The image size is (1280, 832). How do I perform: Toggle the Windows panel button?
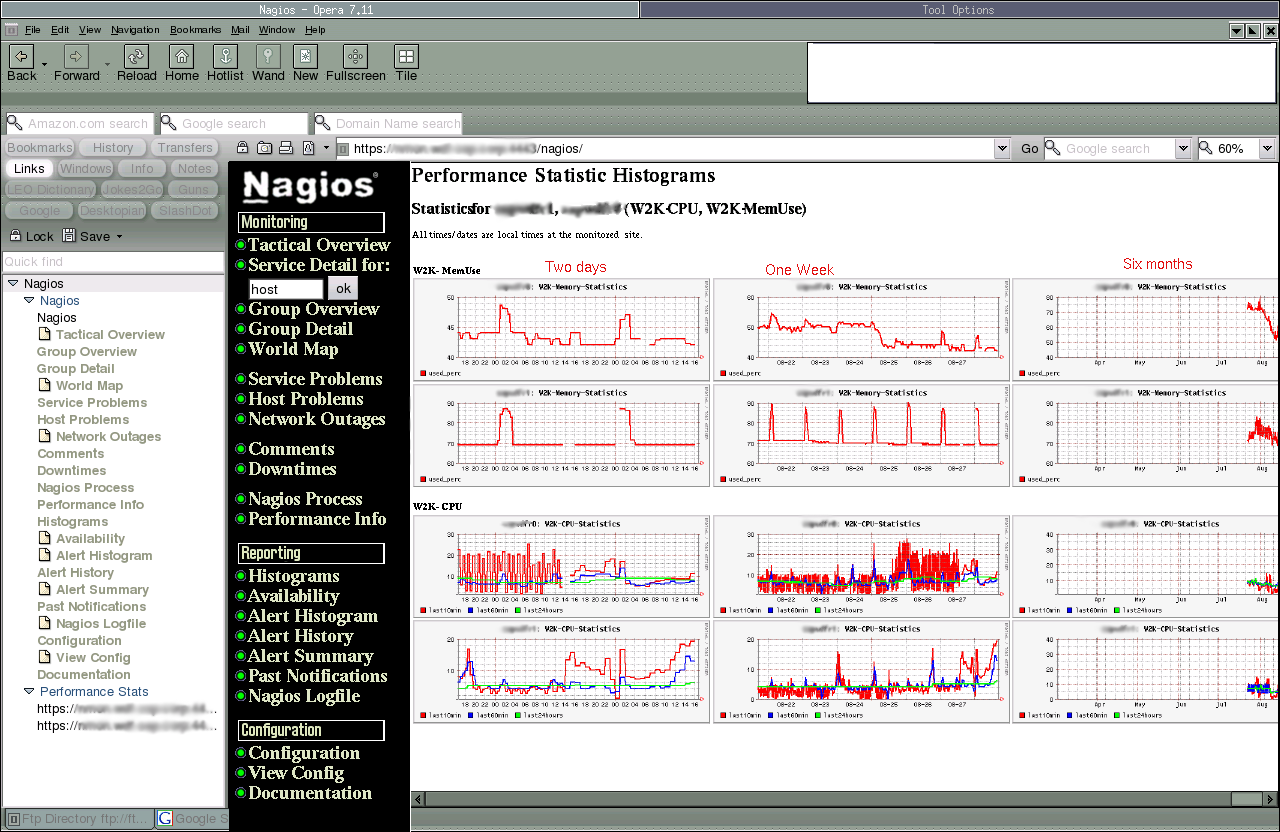[85, 168]
